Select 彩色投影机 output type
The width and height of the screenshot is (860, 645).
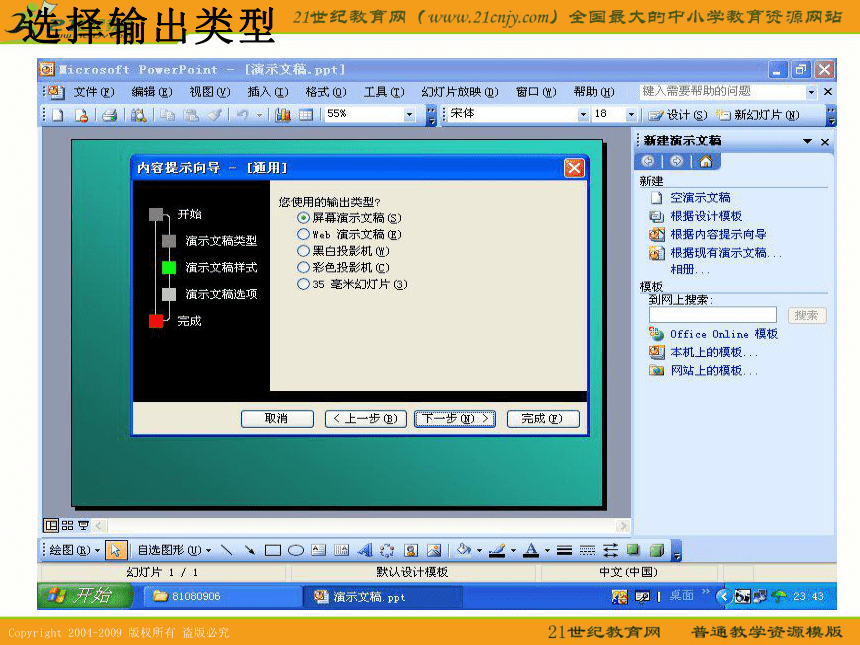(x=343, y=267)
